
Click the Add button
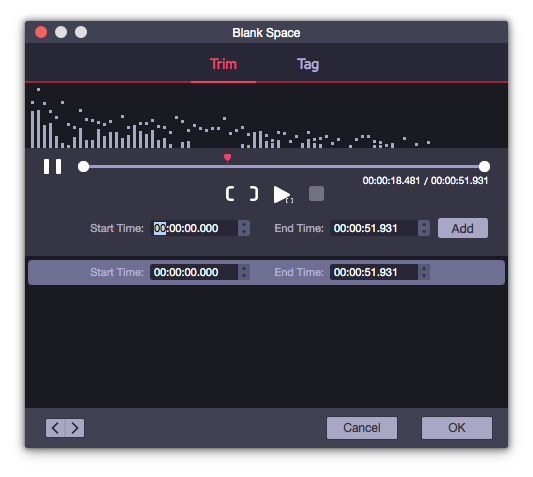[463, 228]
